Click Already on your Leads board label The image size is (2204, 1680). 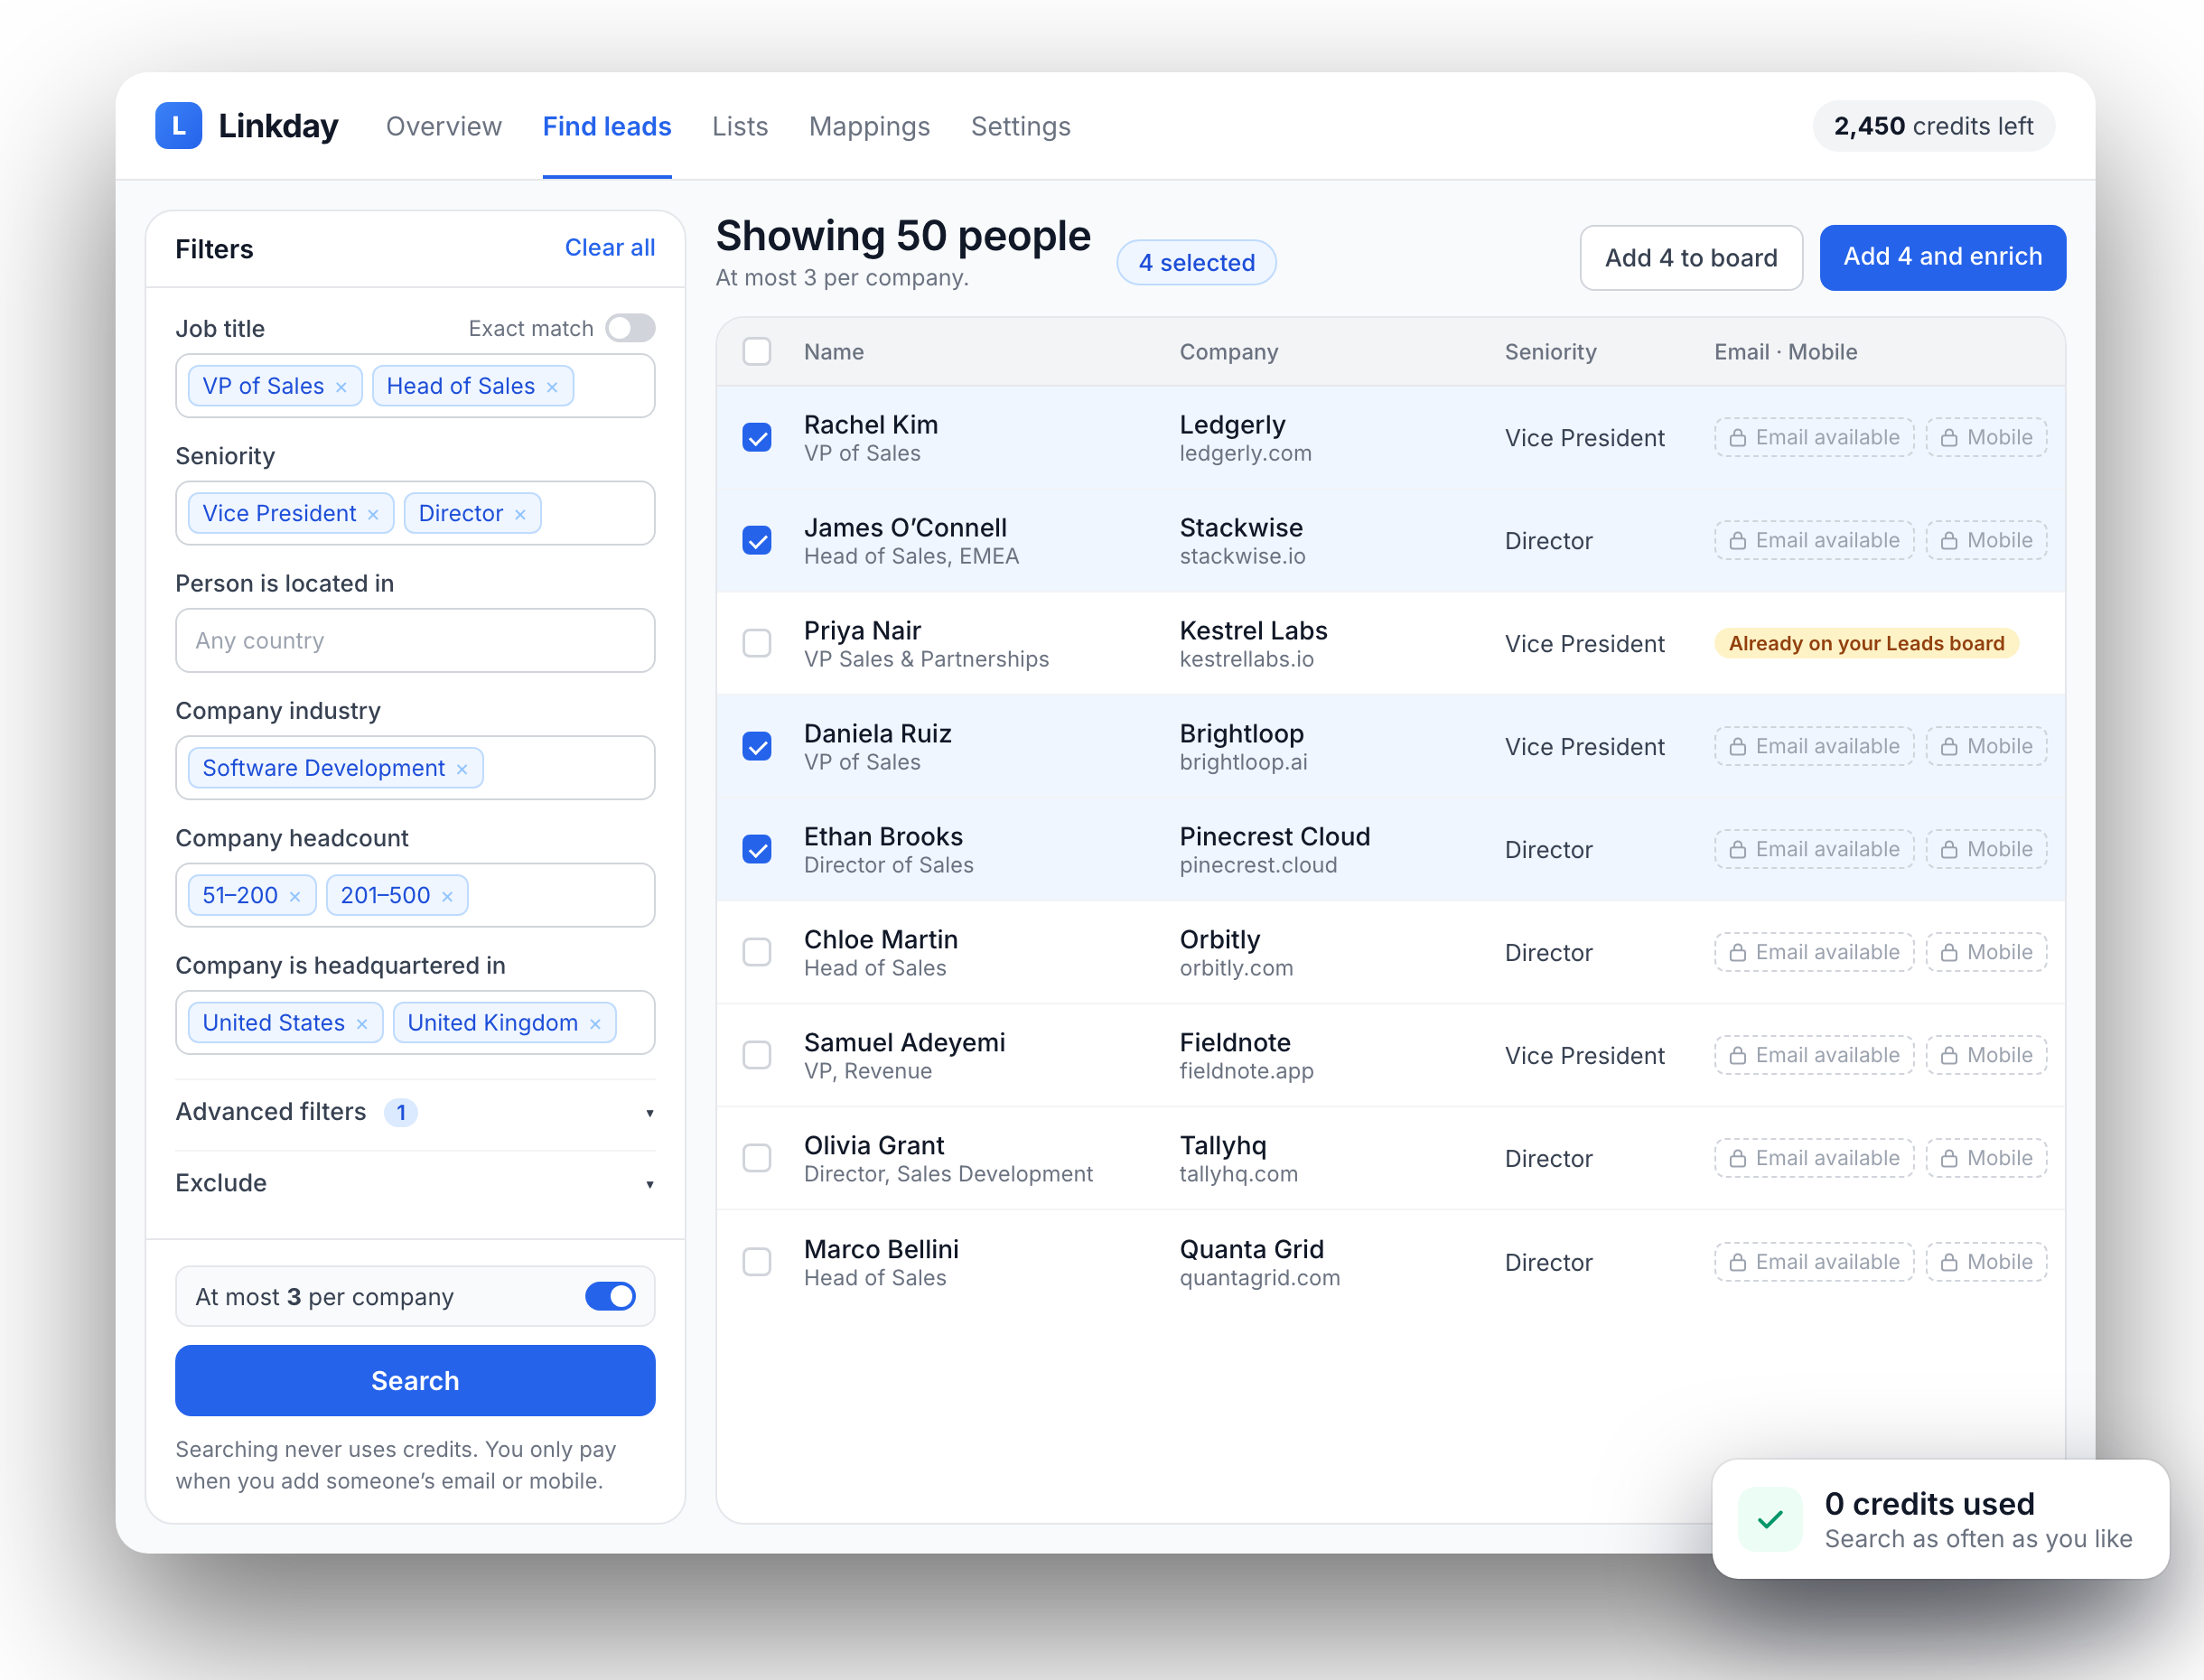[1866, 643]
